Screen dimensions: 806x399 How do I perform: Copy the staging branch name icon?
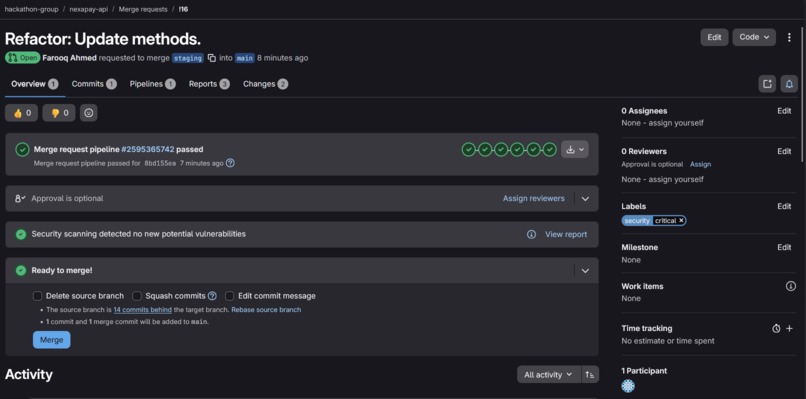(212, 58)
